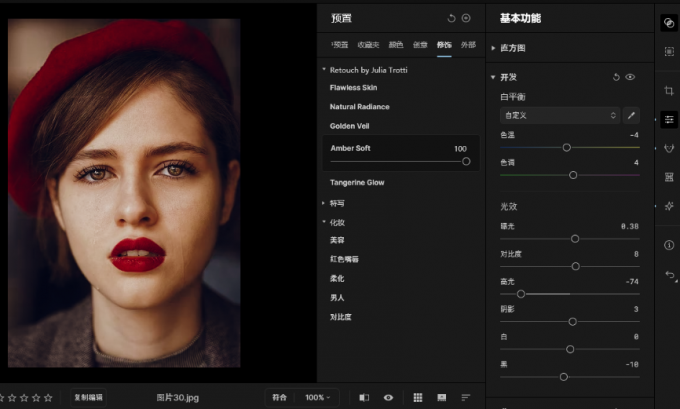Open the 100% zoom level dropdown
The width and height of the screenshot is (680, 409).
(317, 397)
